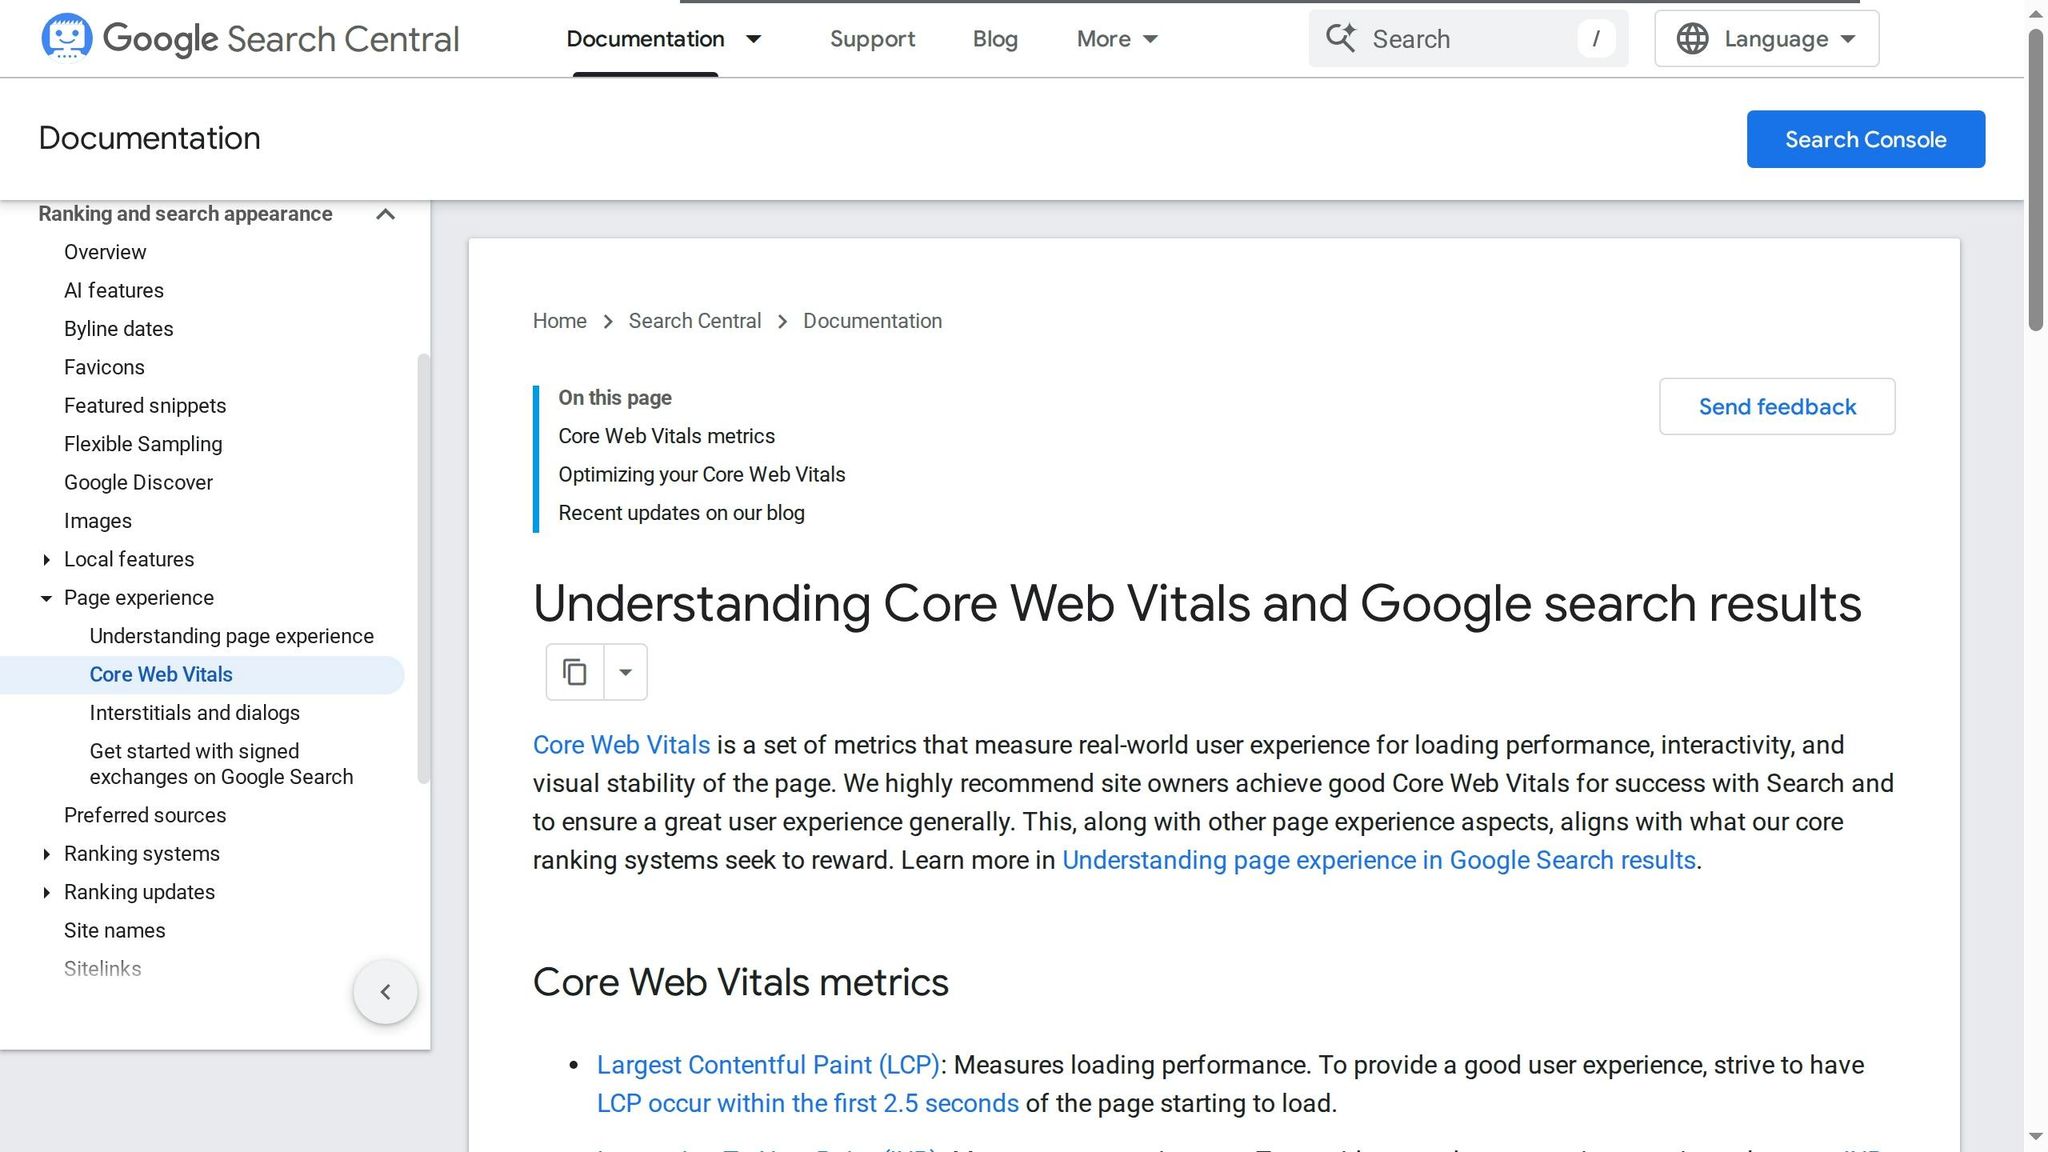This screenshot has width=2048, height=1152.
Task: Open the More menu dropdown
Action: 1117,39
